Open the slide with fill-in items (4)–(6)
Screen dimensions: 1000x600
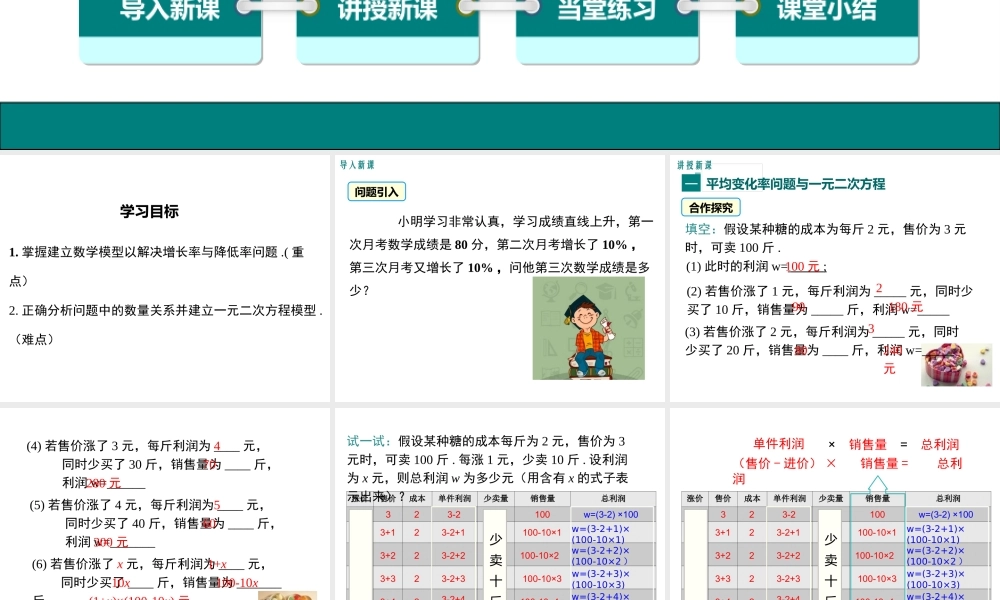(165, 504)
